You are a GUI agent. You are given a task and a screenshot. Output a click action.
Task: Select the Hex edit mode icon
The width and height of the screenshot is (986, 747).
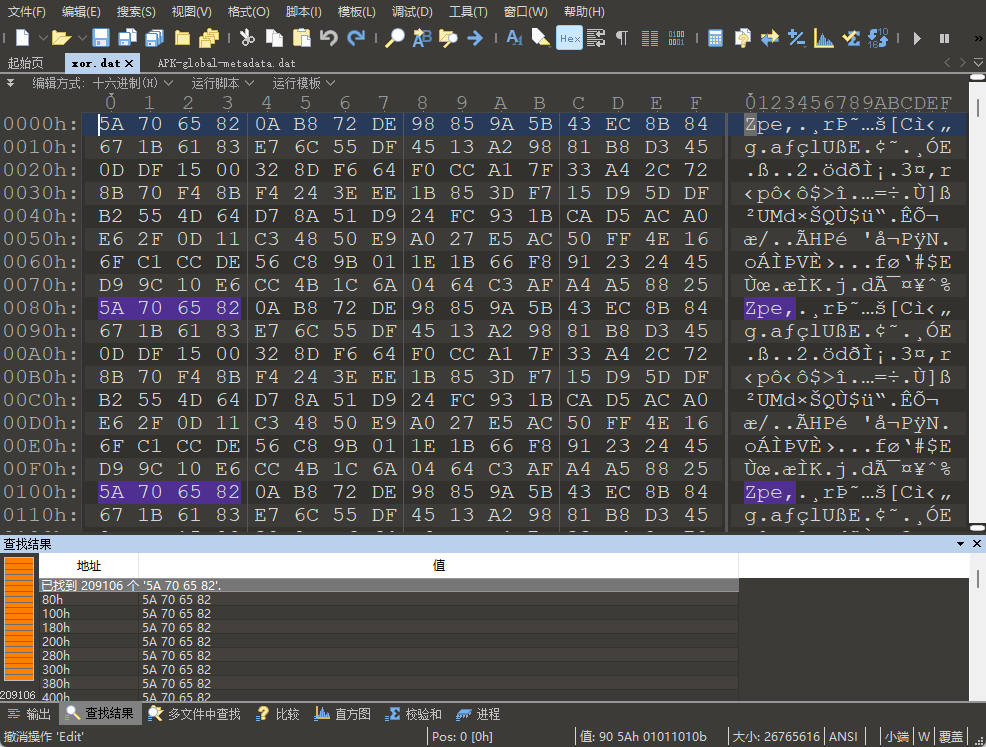569,38
